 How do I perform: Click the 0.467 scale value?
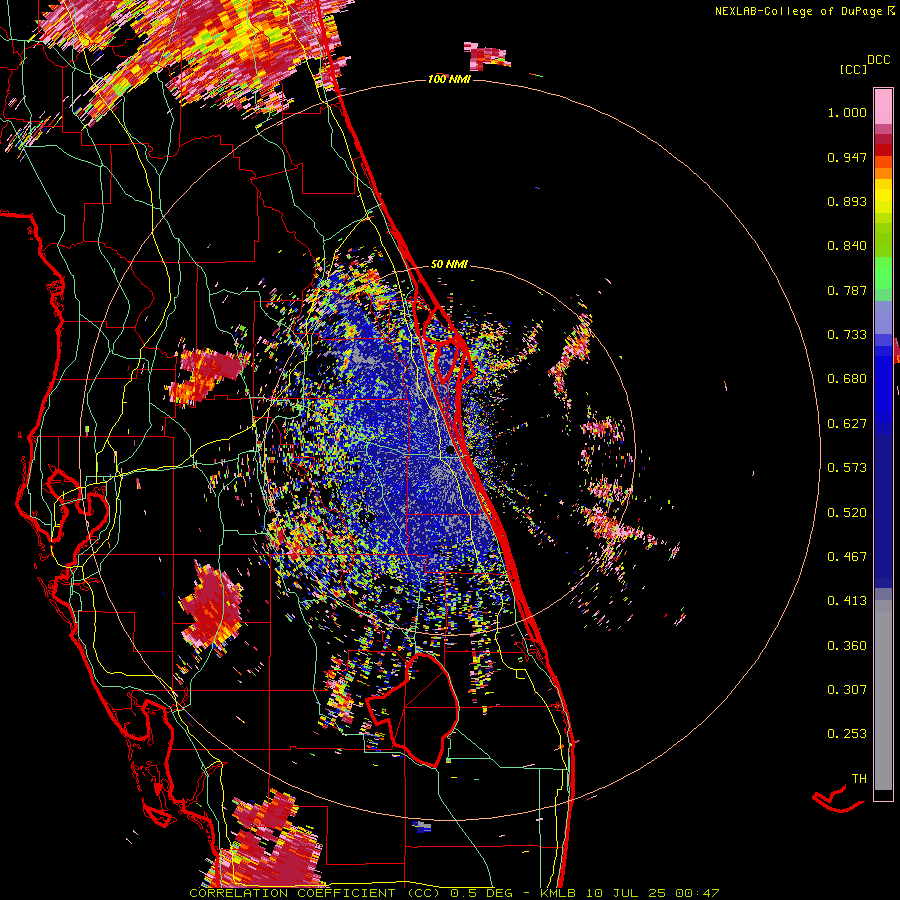pos(847,557)
